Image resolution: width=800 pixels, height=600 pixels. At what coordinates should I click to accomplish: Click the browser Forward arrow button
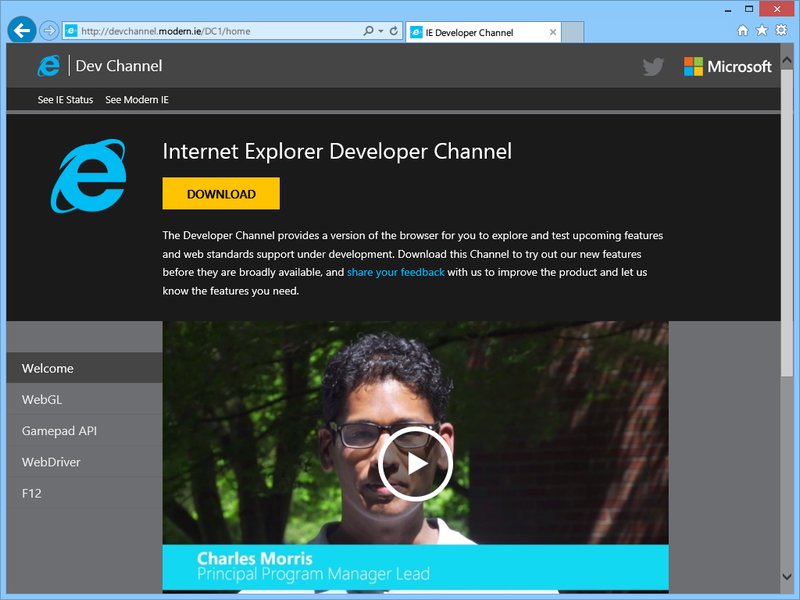[49, 31]
